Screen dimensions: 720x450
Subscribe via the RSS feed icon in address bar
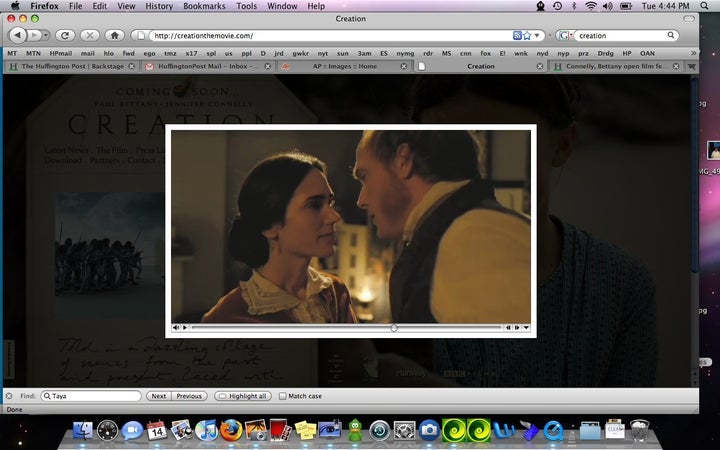coord(517,35)
